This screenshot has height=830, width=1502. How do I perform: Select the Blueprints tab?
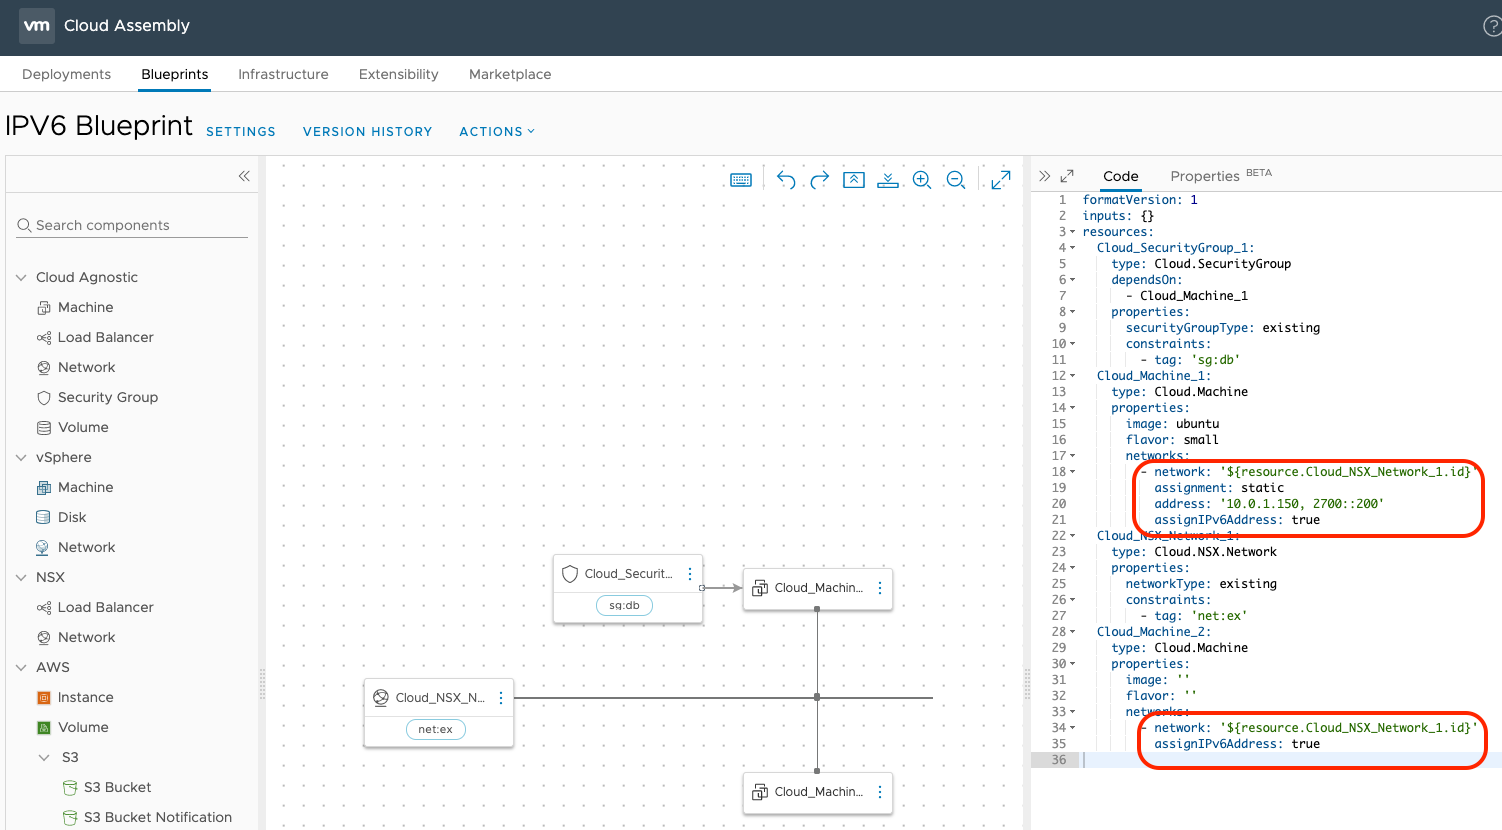pyautogui.click(x=175, y=74)
